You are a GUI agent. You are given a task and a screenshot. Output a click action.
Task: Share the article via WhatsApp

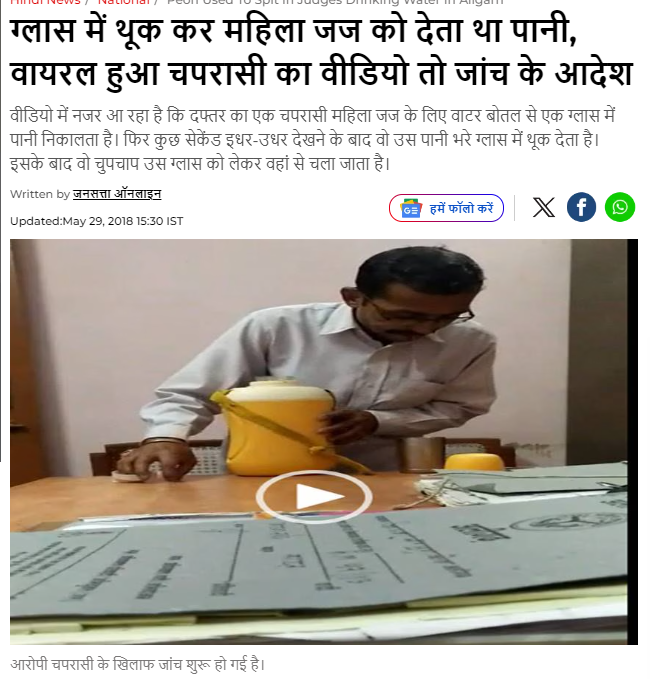620,207
